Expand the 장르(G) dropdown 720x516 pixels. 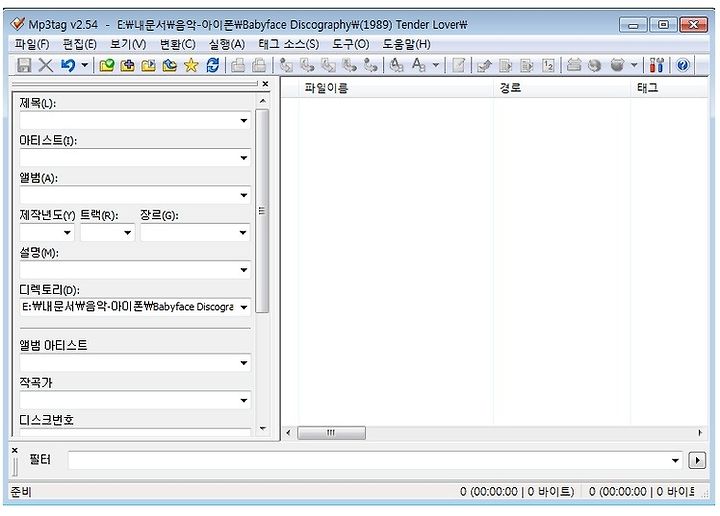tap(243, 233)
